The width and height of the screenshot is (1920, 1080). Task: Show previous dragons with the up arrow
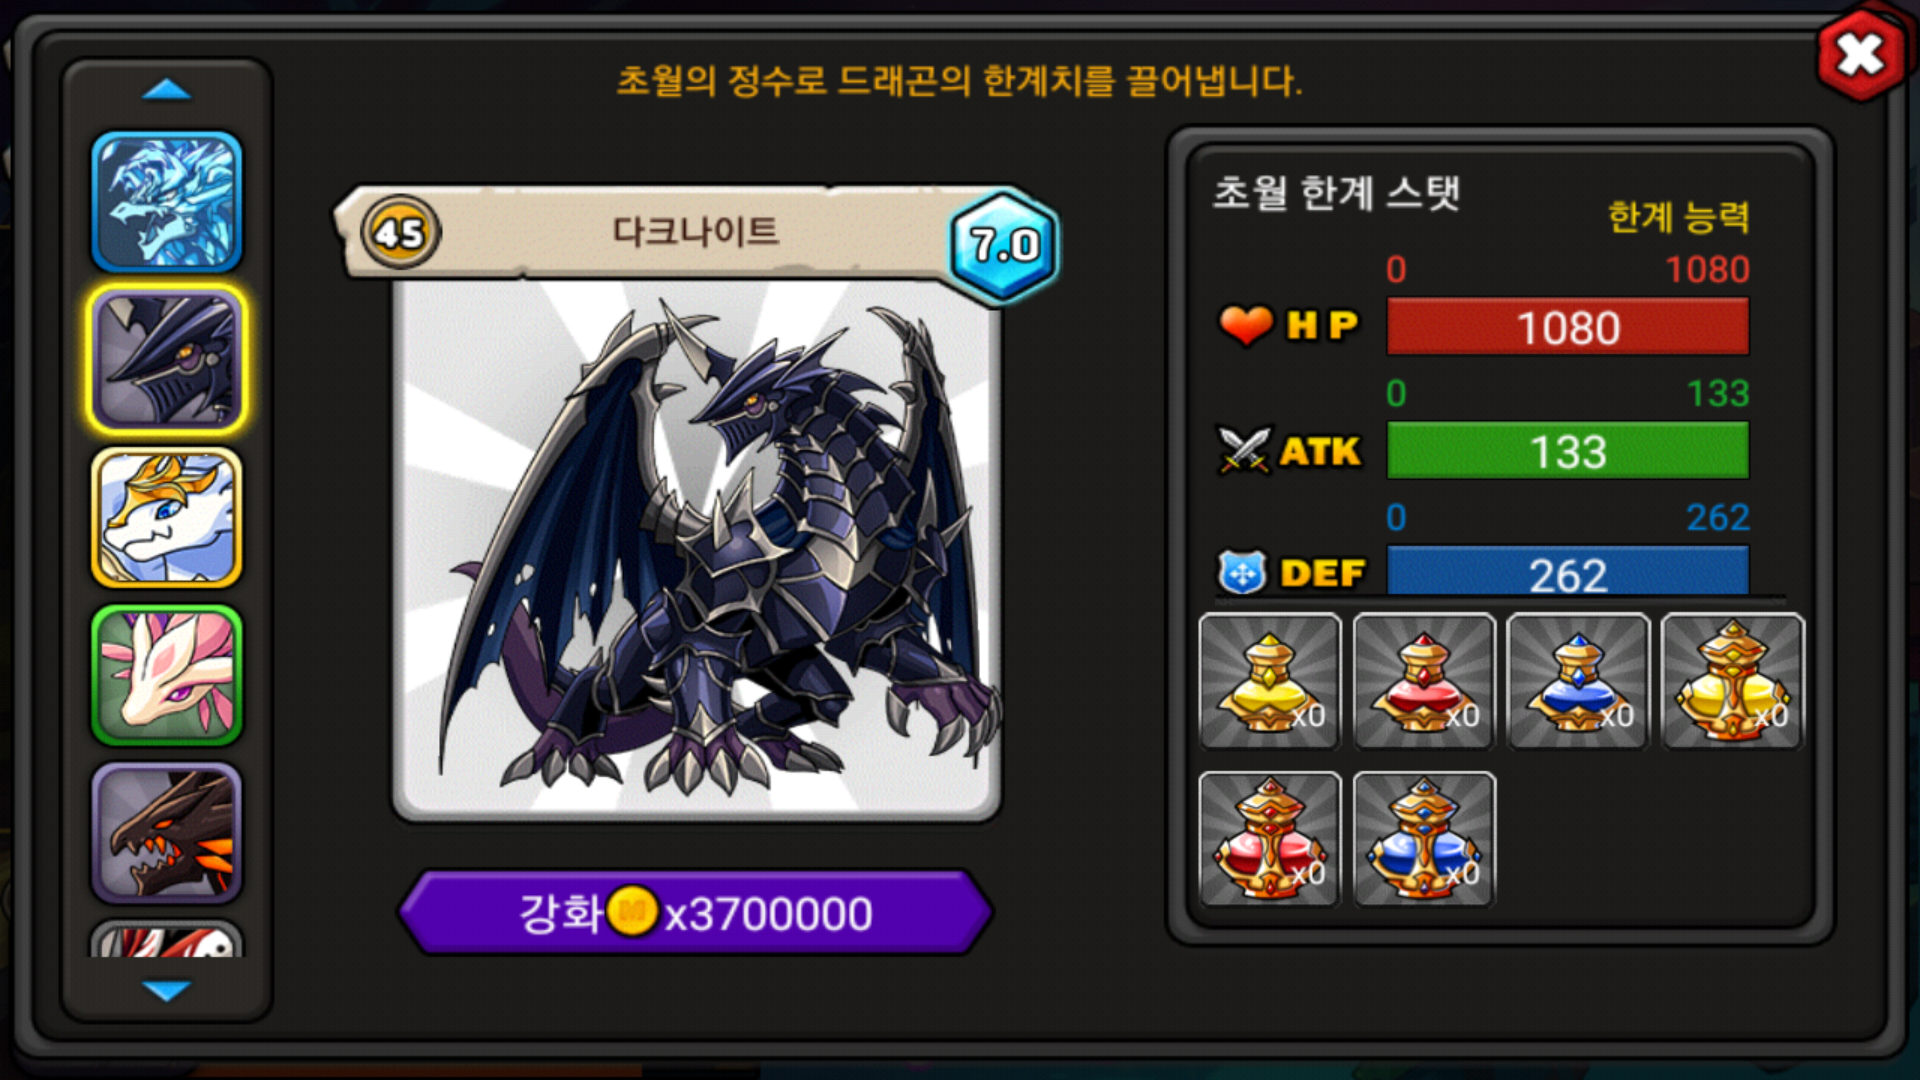click(167, 90)
